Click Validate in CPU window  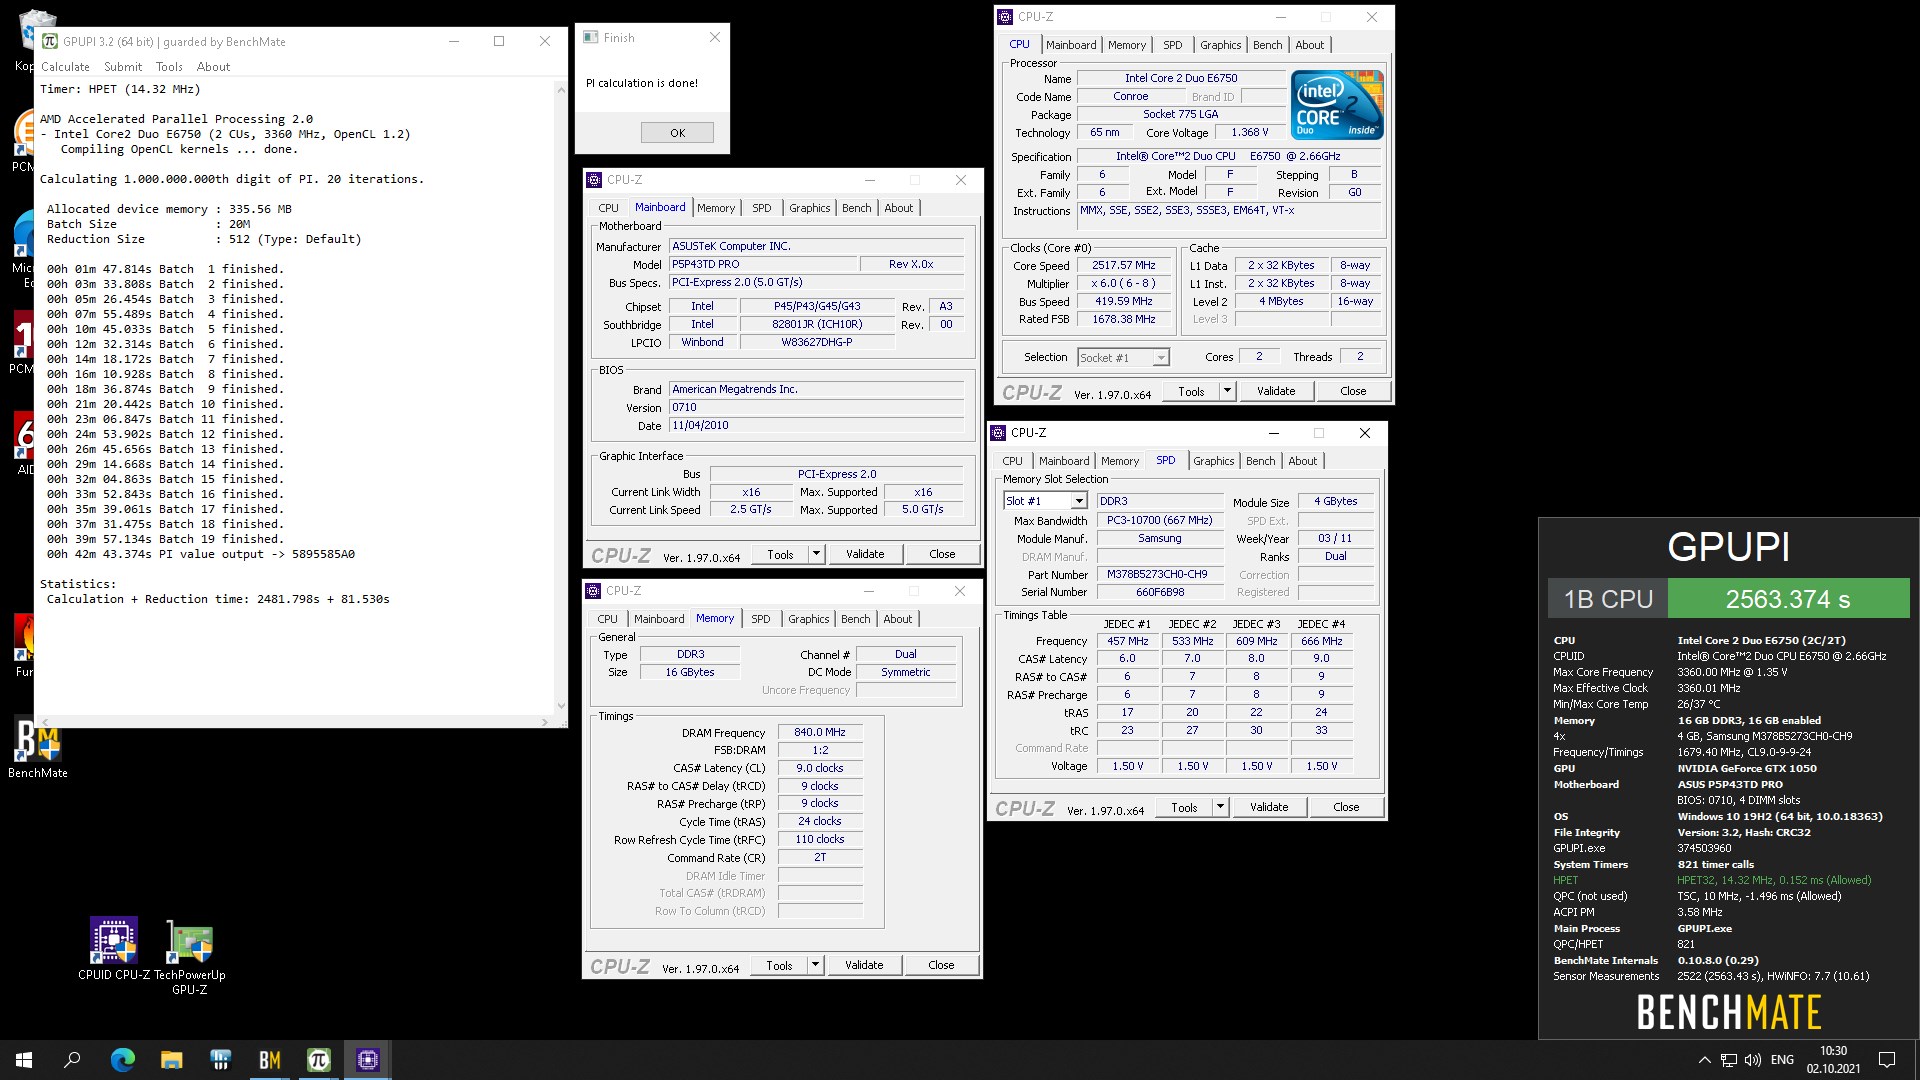1275,391
